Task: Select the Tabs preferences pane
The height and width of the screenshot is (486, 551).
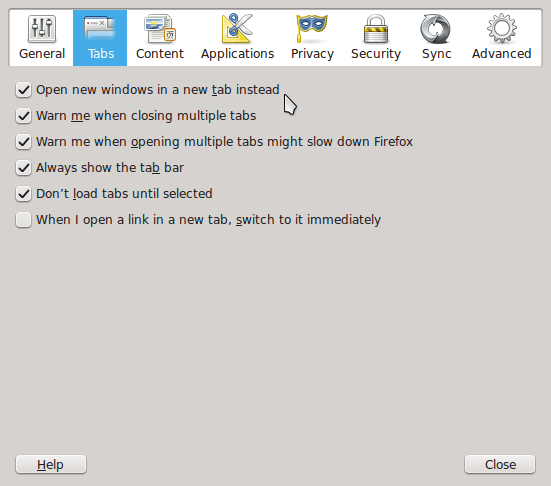Action: 100,38
